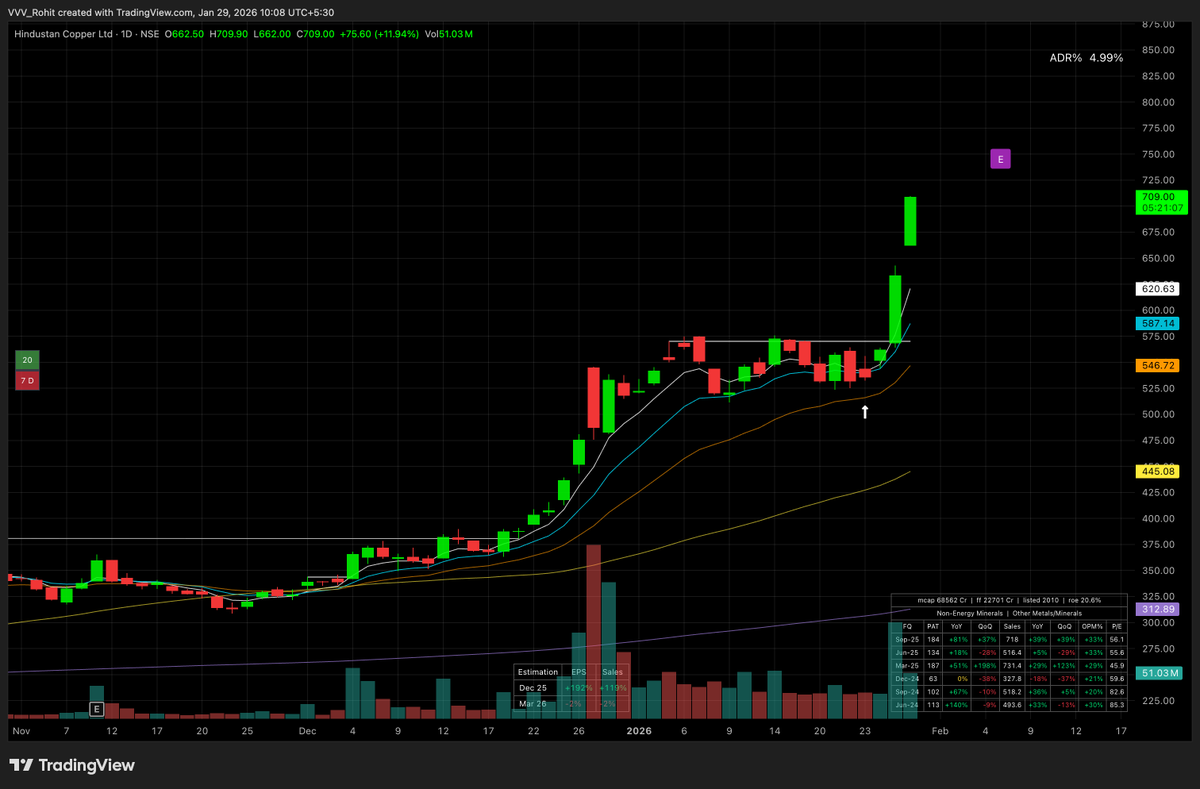Click the latest tall green candle near 709
Image resolution: width=1200 pixels, height=789 pixels.
pyautogui.click(x=910, y=221)
